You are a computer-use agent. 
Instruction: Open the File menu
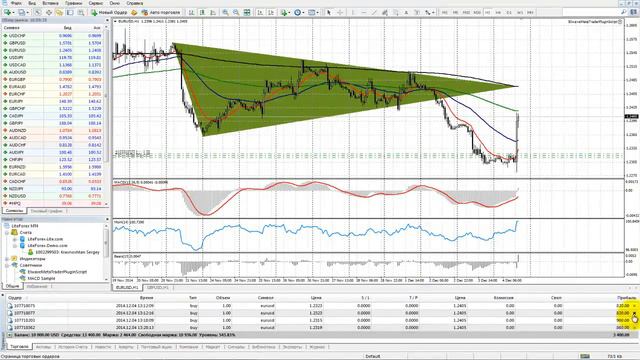(x=16, y=3)
